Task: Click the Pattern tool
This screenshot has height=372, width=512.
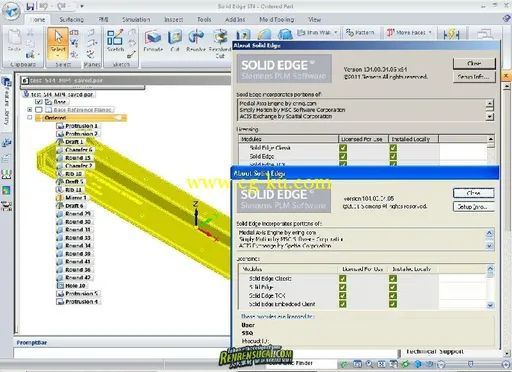Action: point(360,32)
